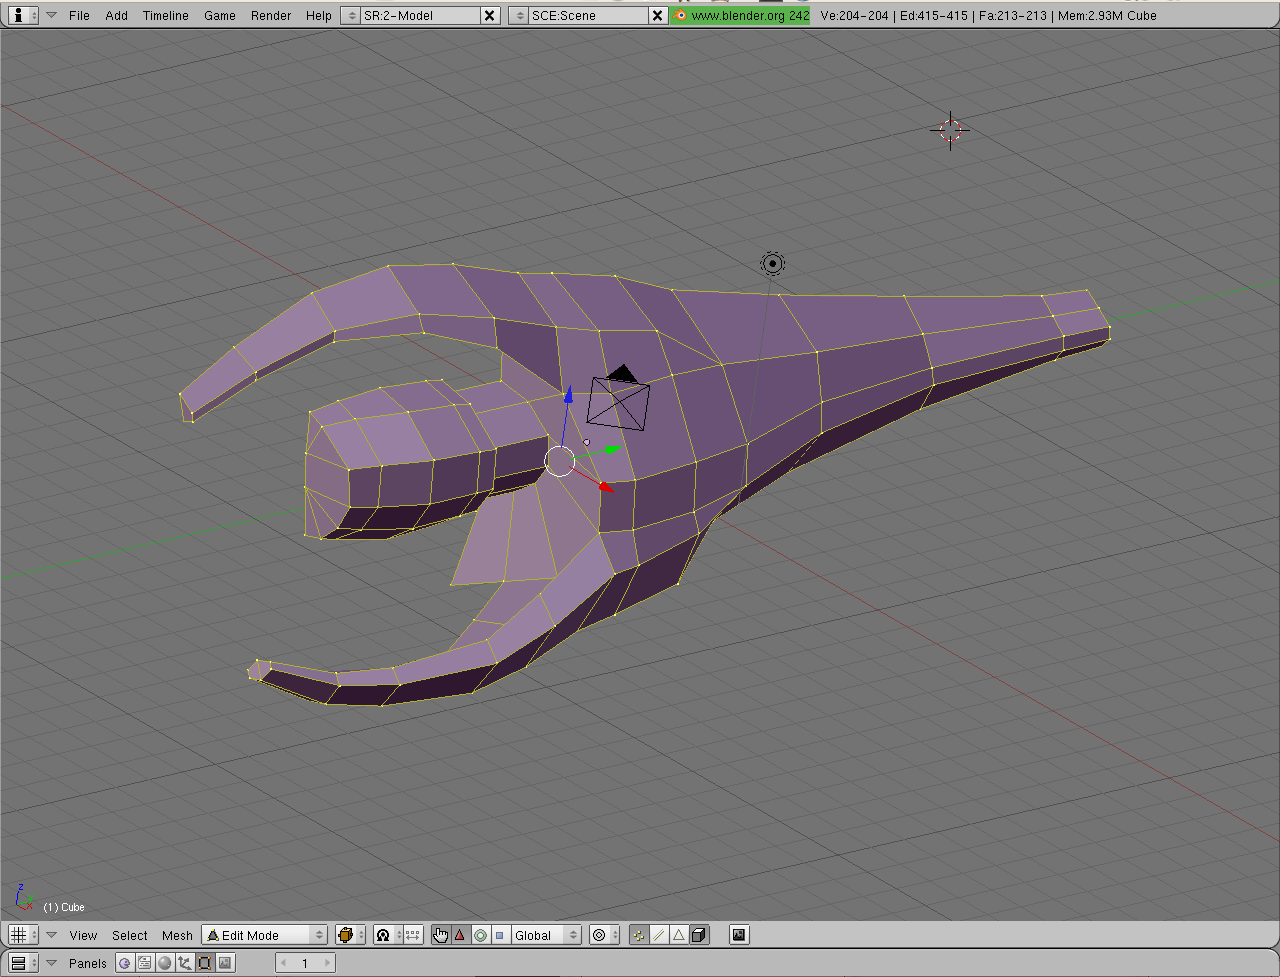Screen dimensions: 1280x977
Task: Switch to edge select mode
Action: point(659,935)
